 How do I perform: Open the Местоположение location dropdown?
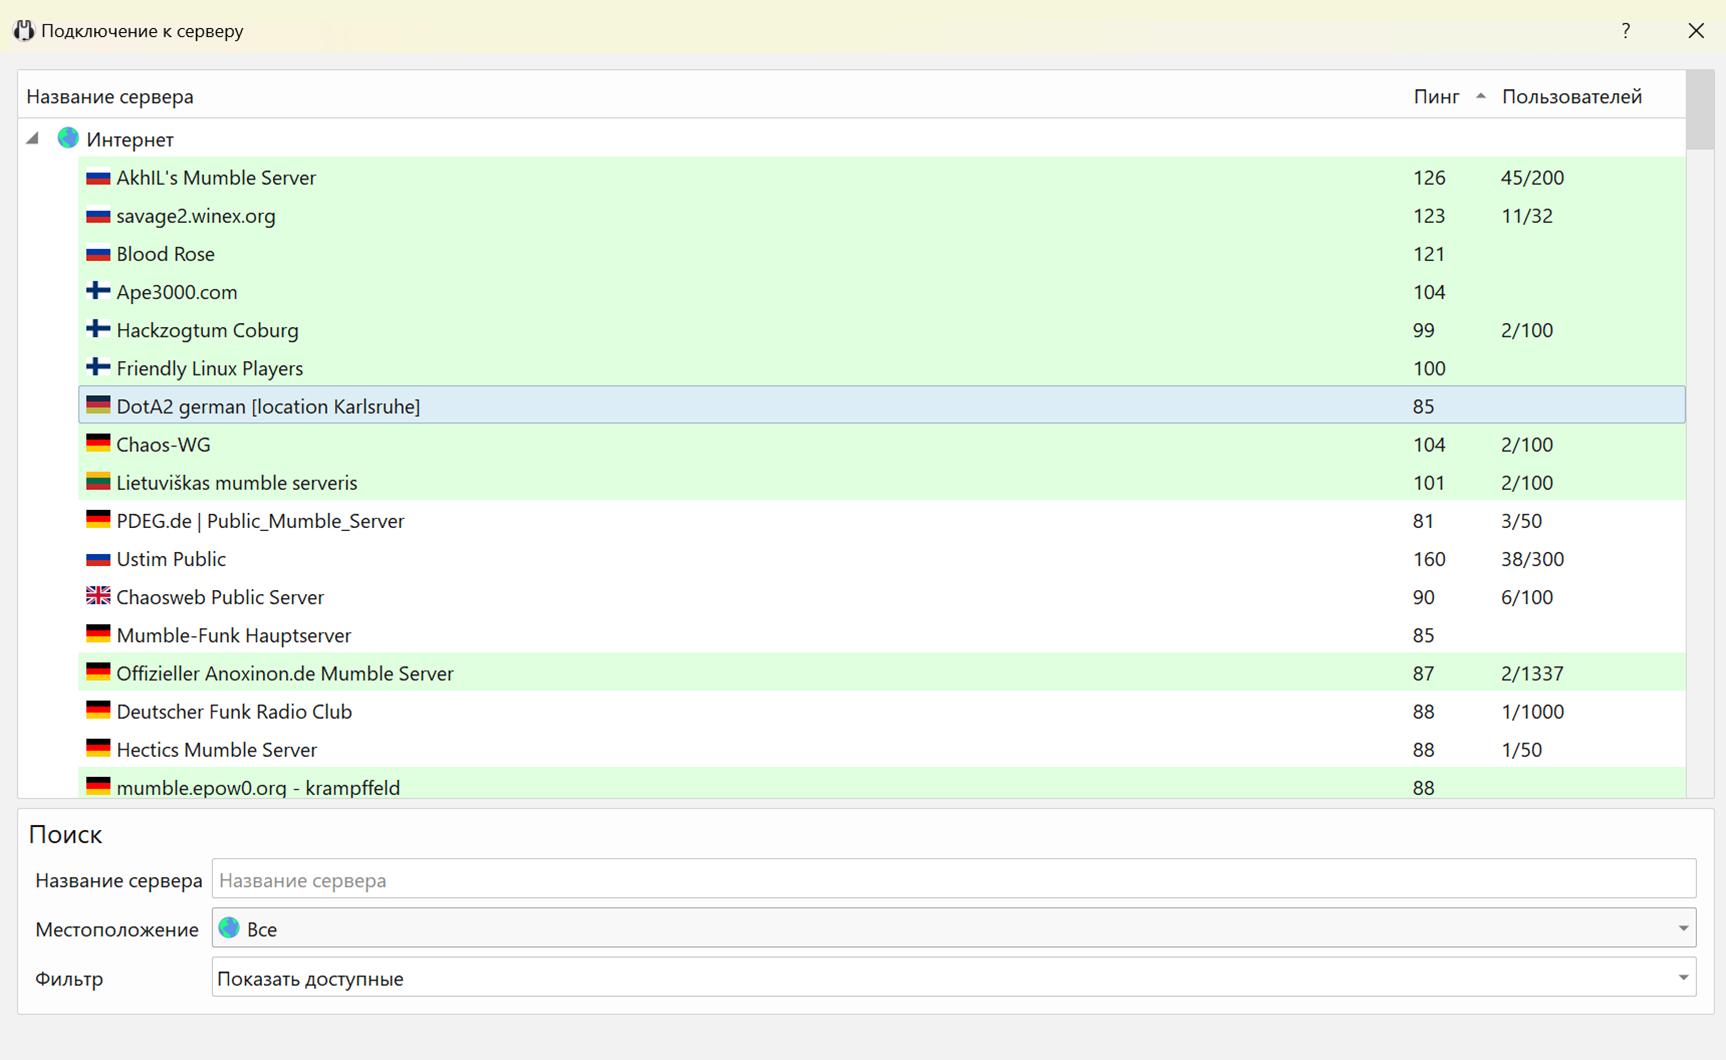point(953,928)
